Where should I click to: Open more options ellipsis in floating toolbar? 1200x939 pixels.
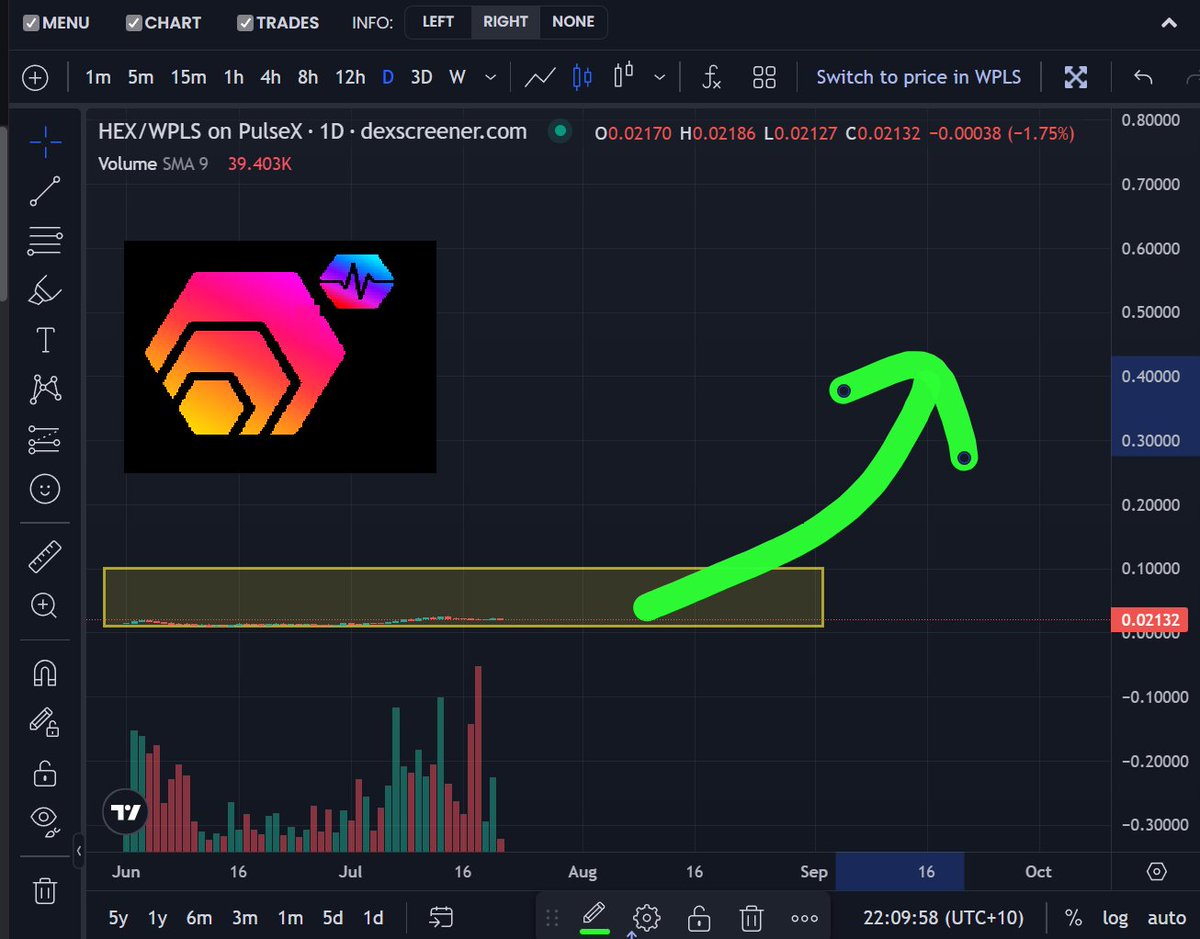[804, 917]
